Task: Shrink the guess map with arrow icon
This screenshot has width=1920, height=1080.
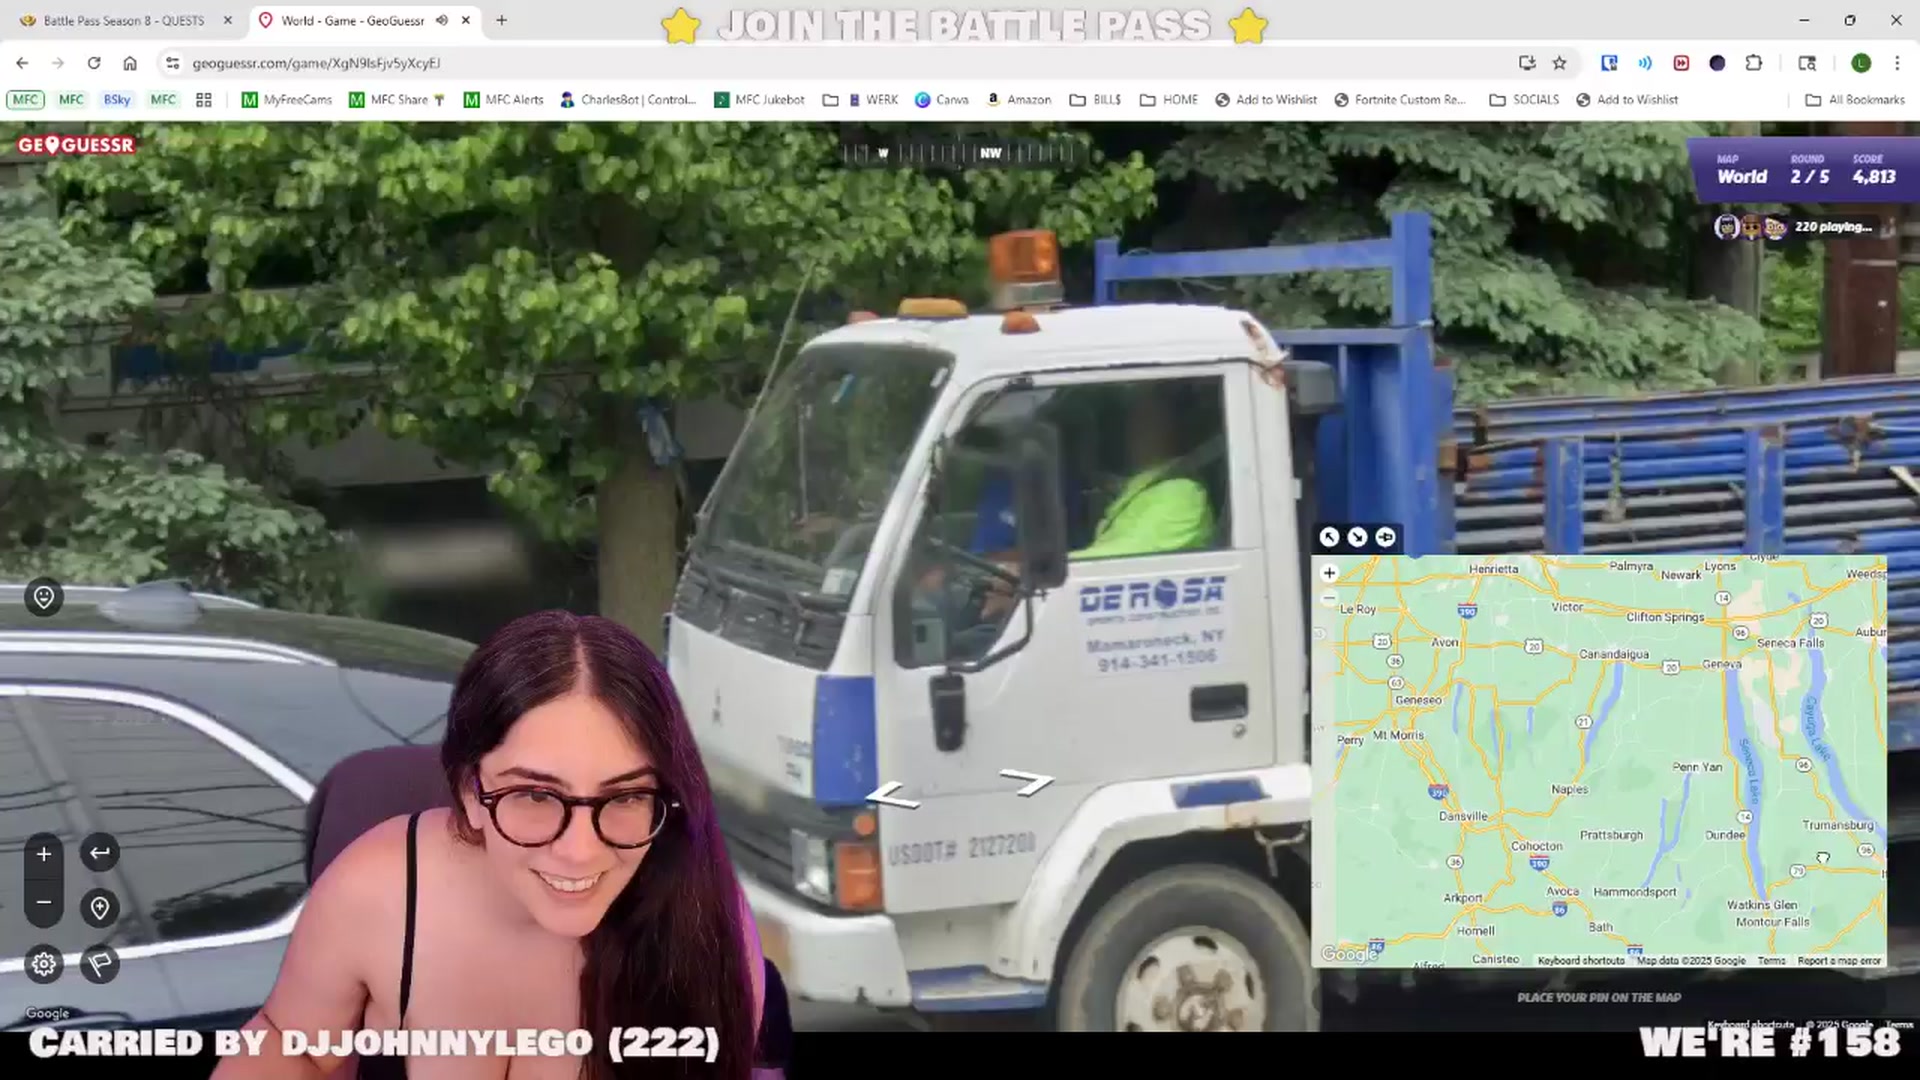Action: pos(1357,537)
